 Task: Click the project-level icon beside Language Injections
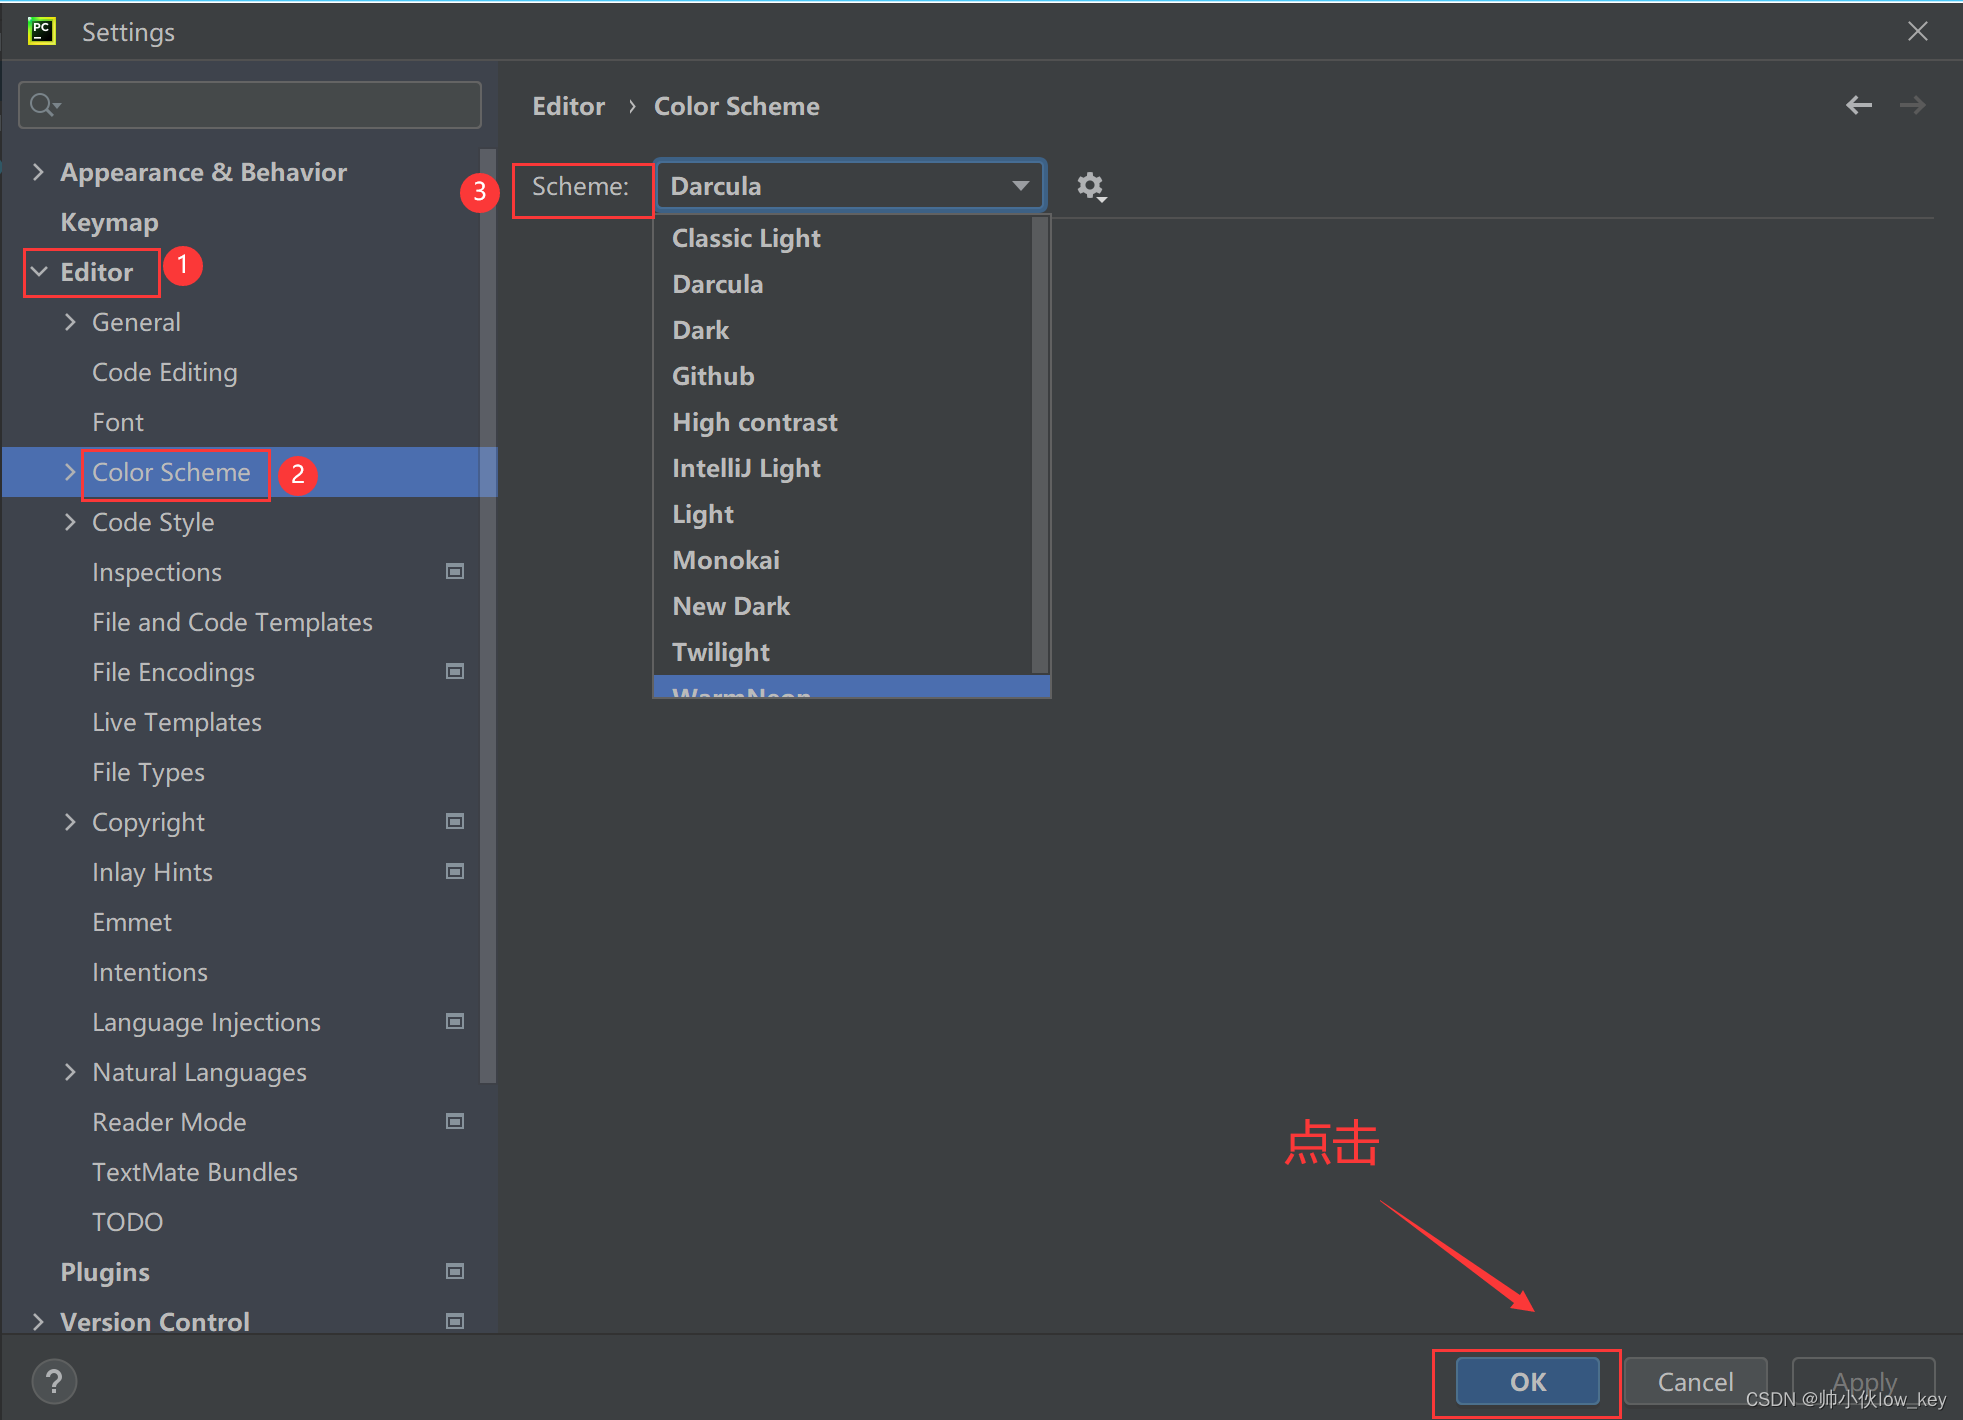click(455, 1022)
